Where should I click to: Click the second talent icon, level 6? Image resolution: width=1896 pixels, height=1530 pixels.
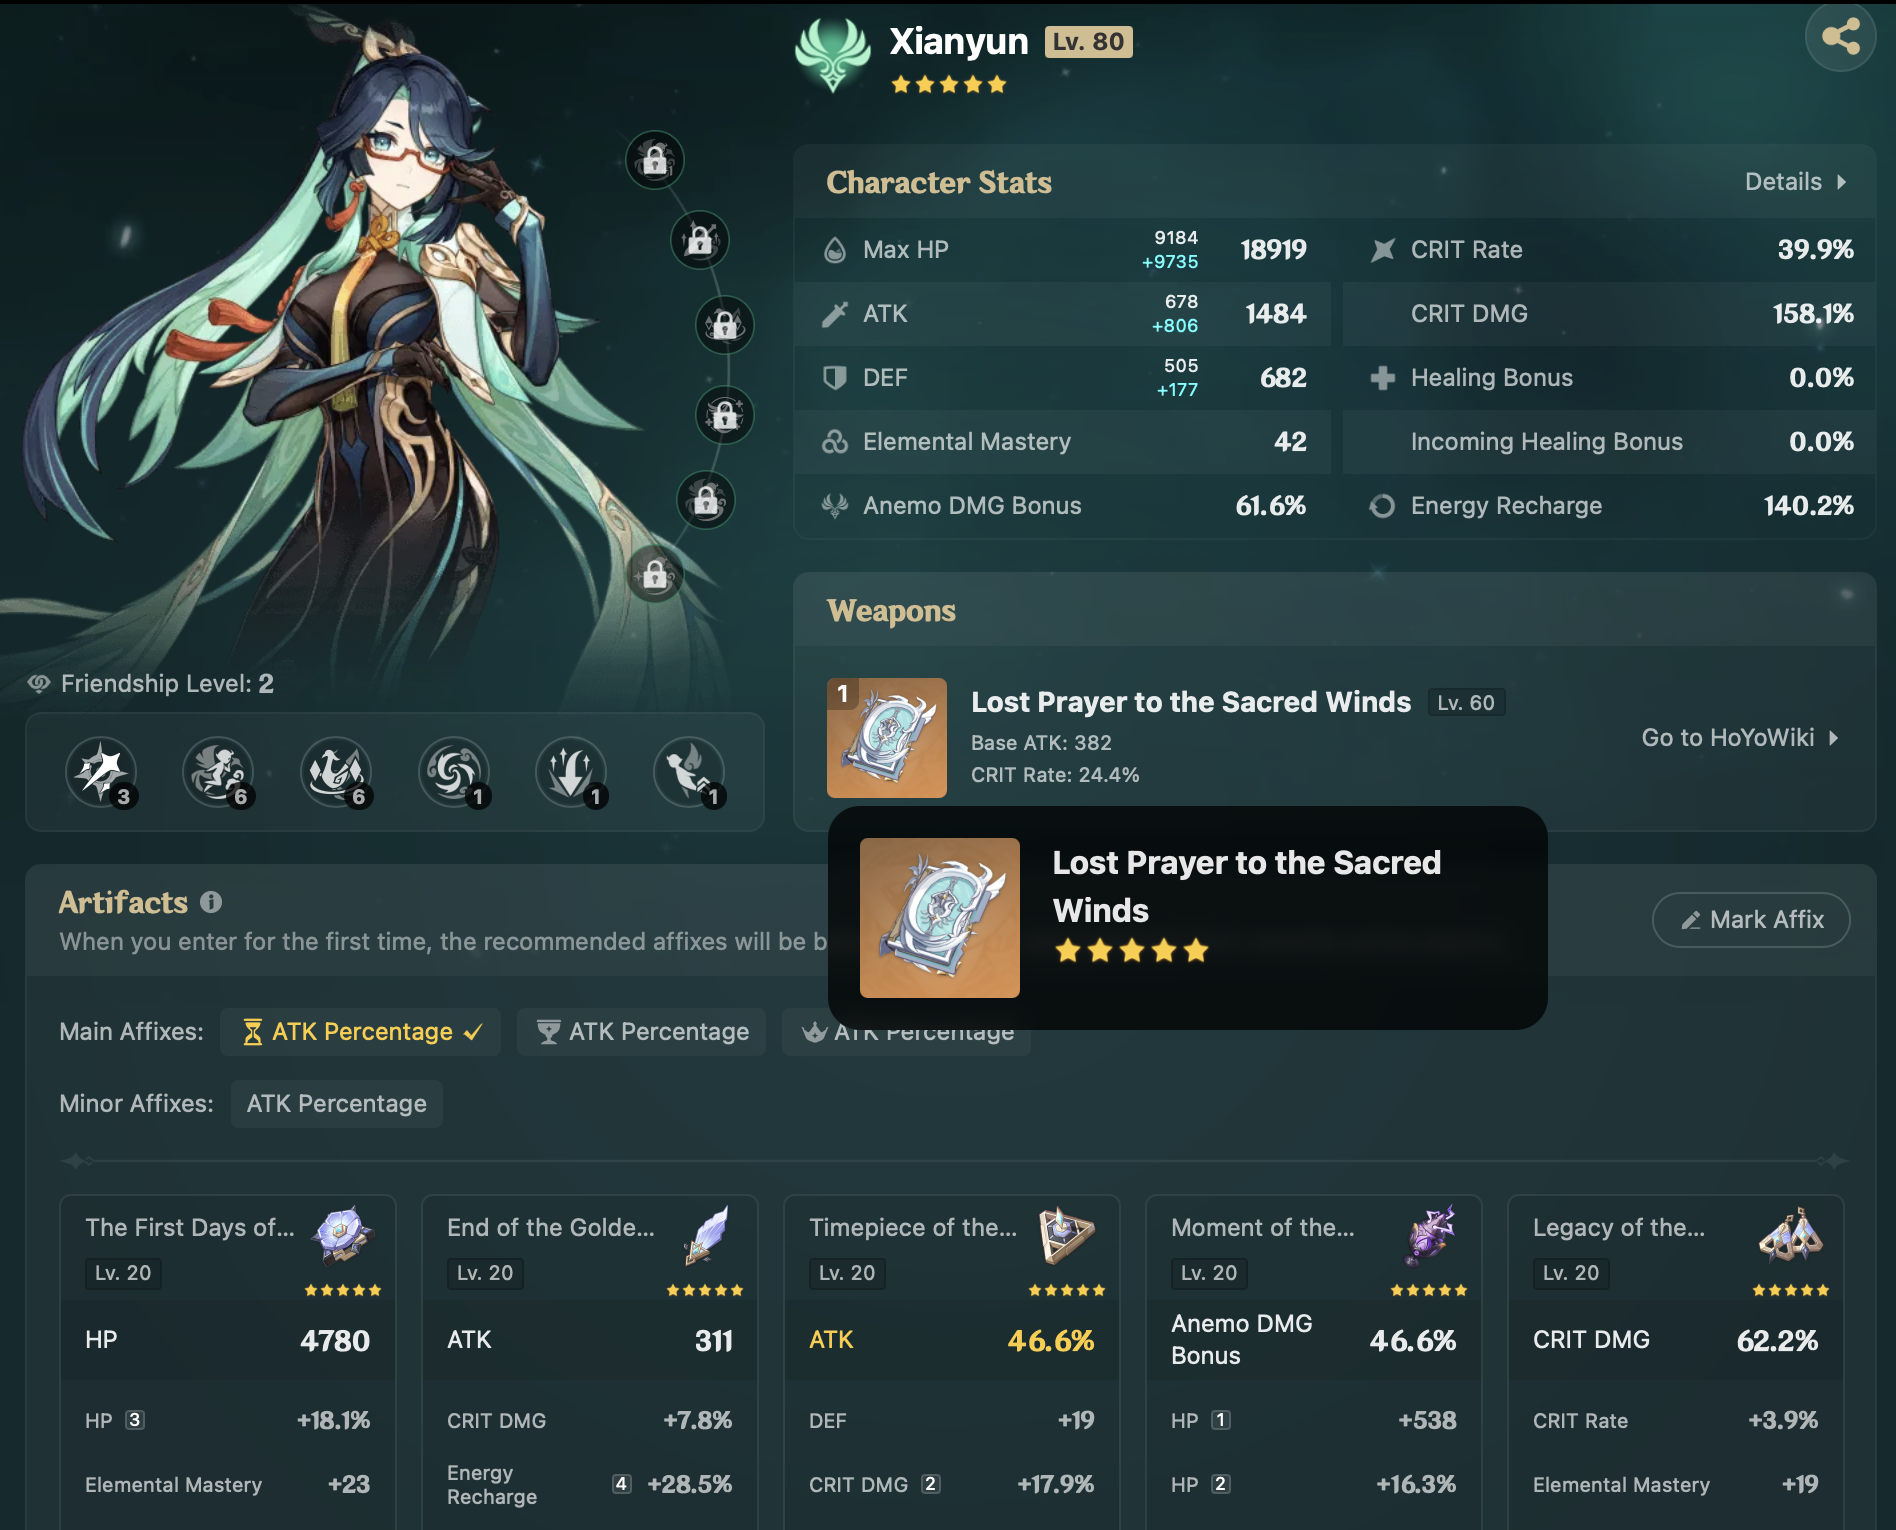(219, 772)
